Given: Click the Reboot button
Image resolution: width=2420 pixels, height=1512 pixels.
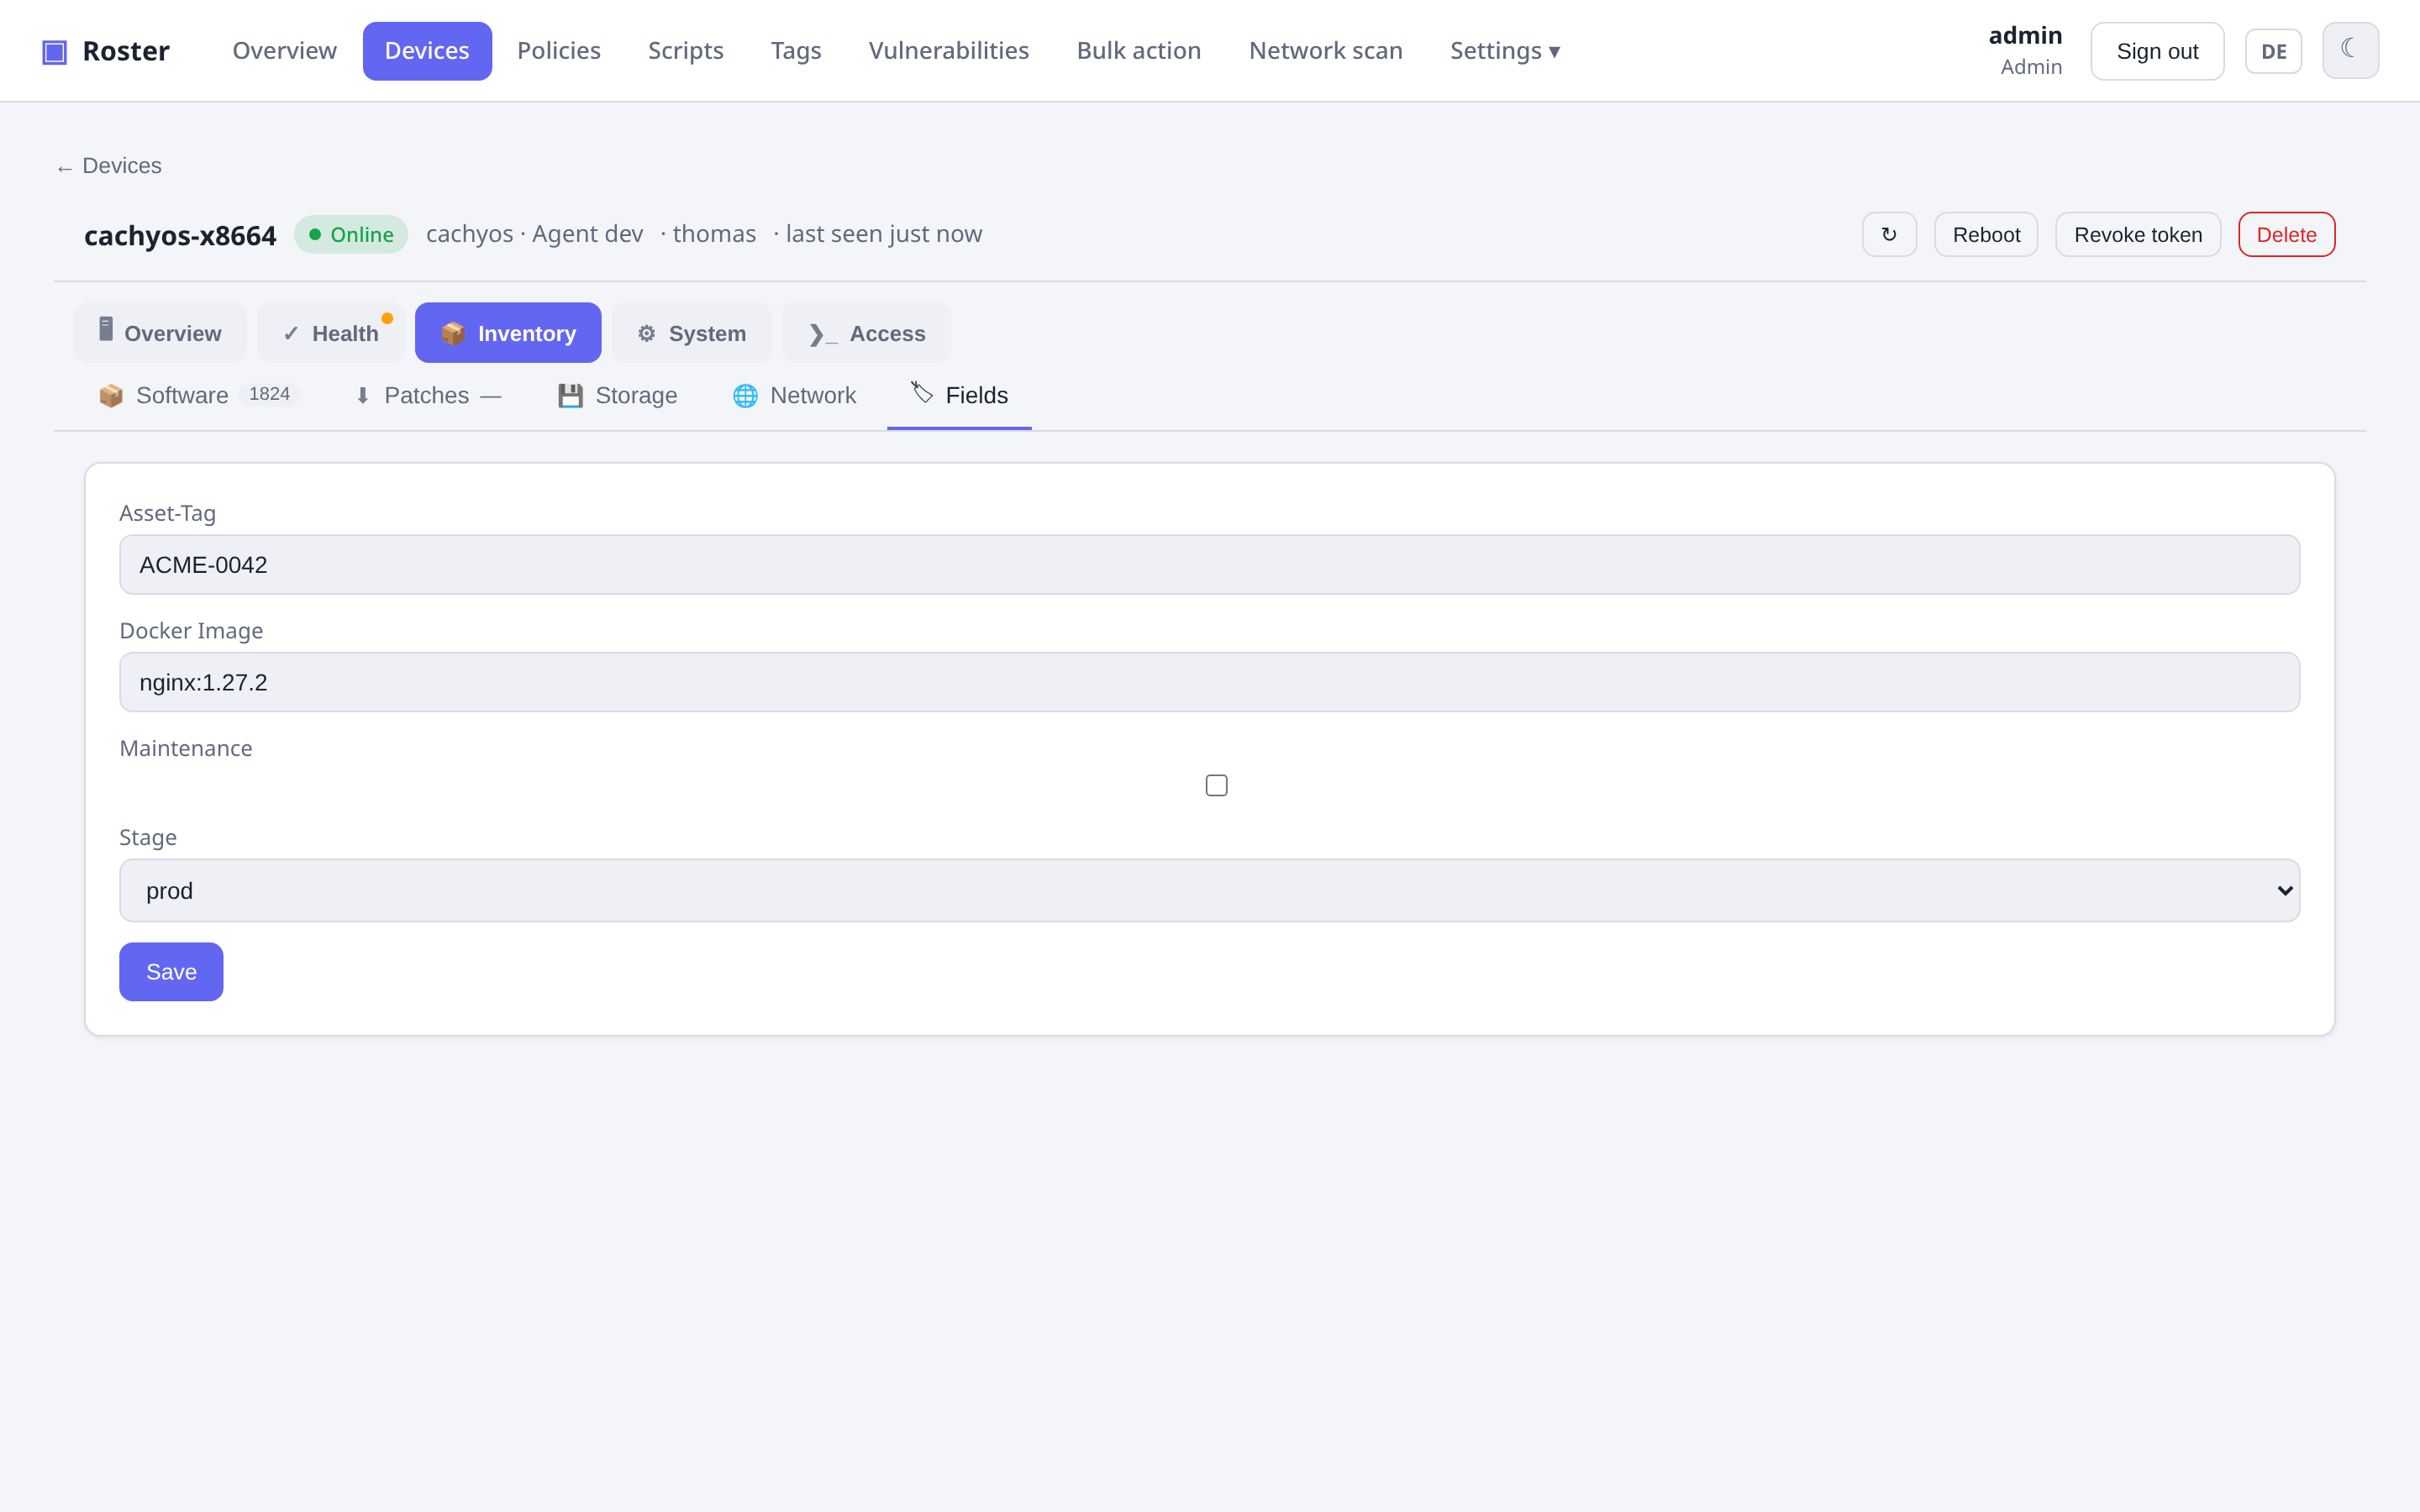Looking at the screenshot, I should click(x=1986, y=234).
